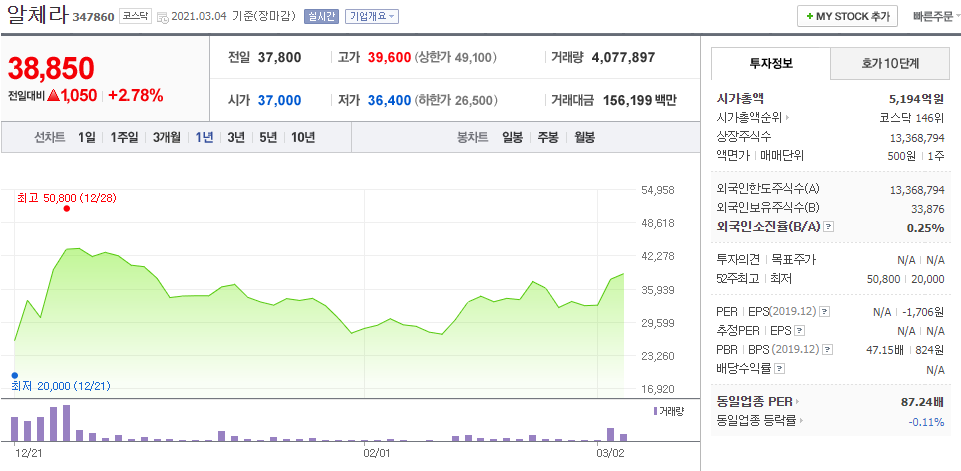The height and width of the screenshot is (471, 961).
Task: Click the help icon beside 배당수익률
Action: click(780, 369)
